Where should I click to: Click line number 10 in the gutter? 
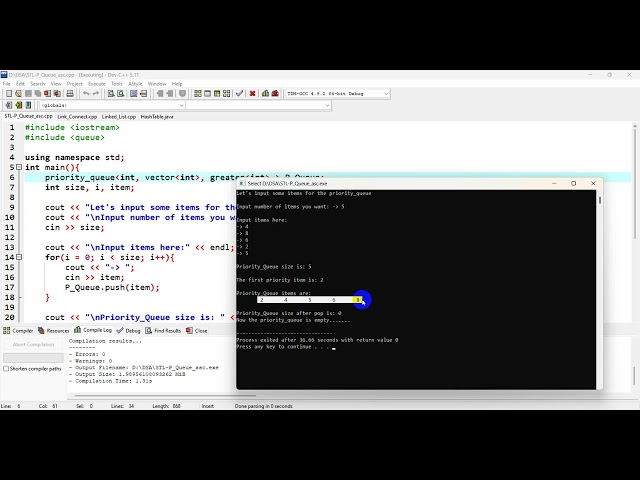pos(10,217)
